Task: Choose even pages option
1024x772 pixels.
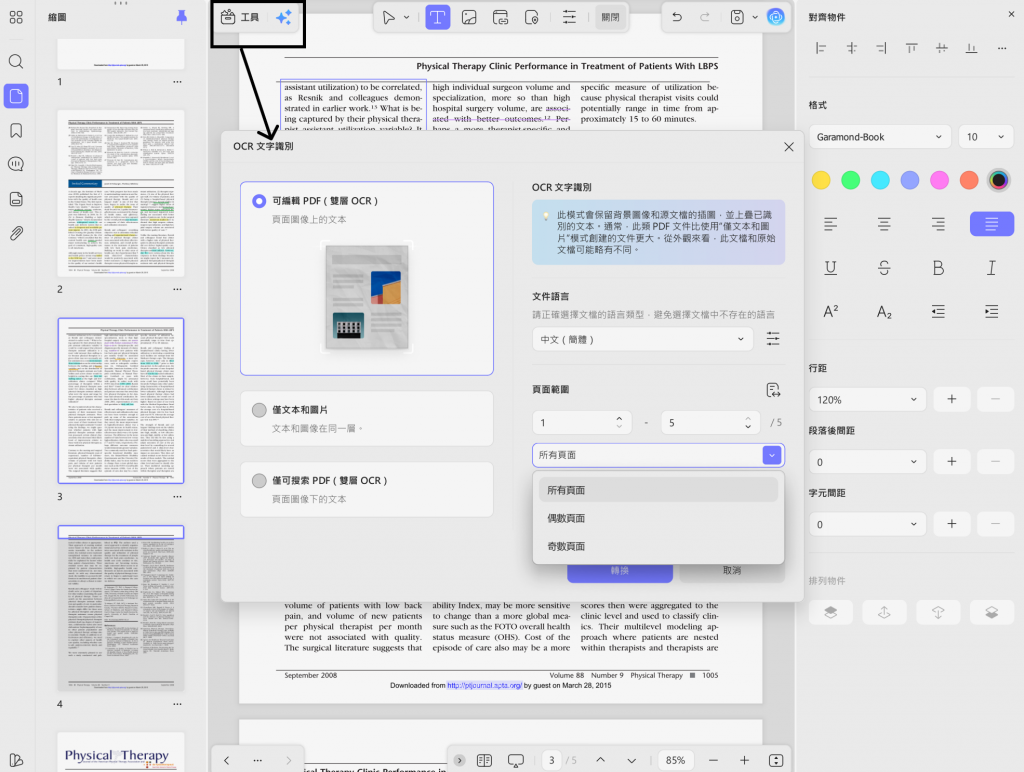Action: (658, 518)
